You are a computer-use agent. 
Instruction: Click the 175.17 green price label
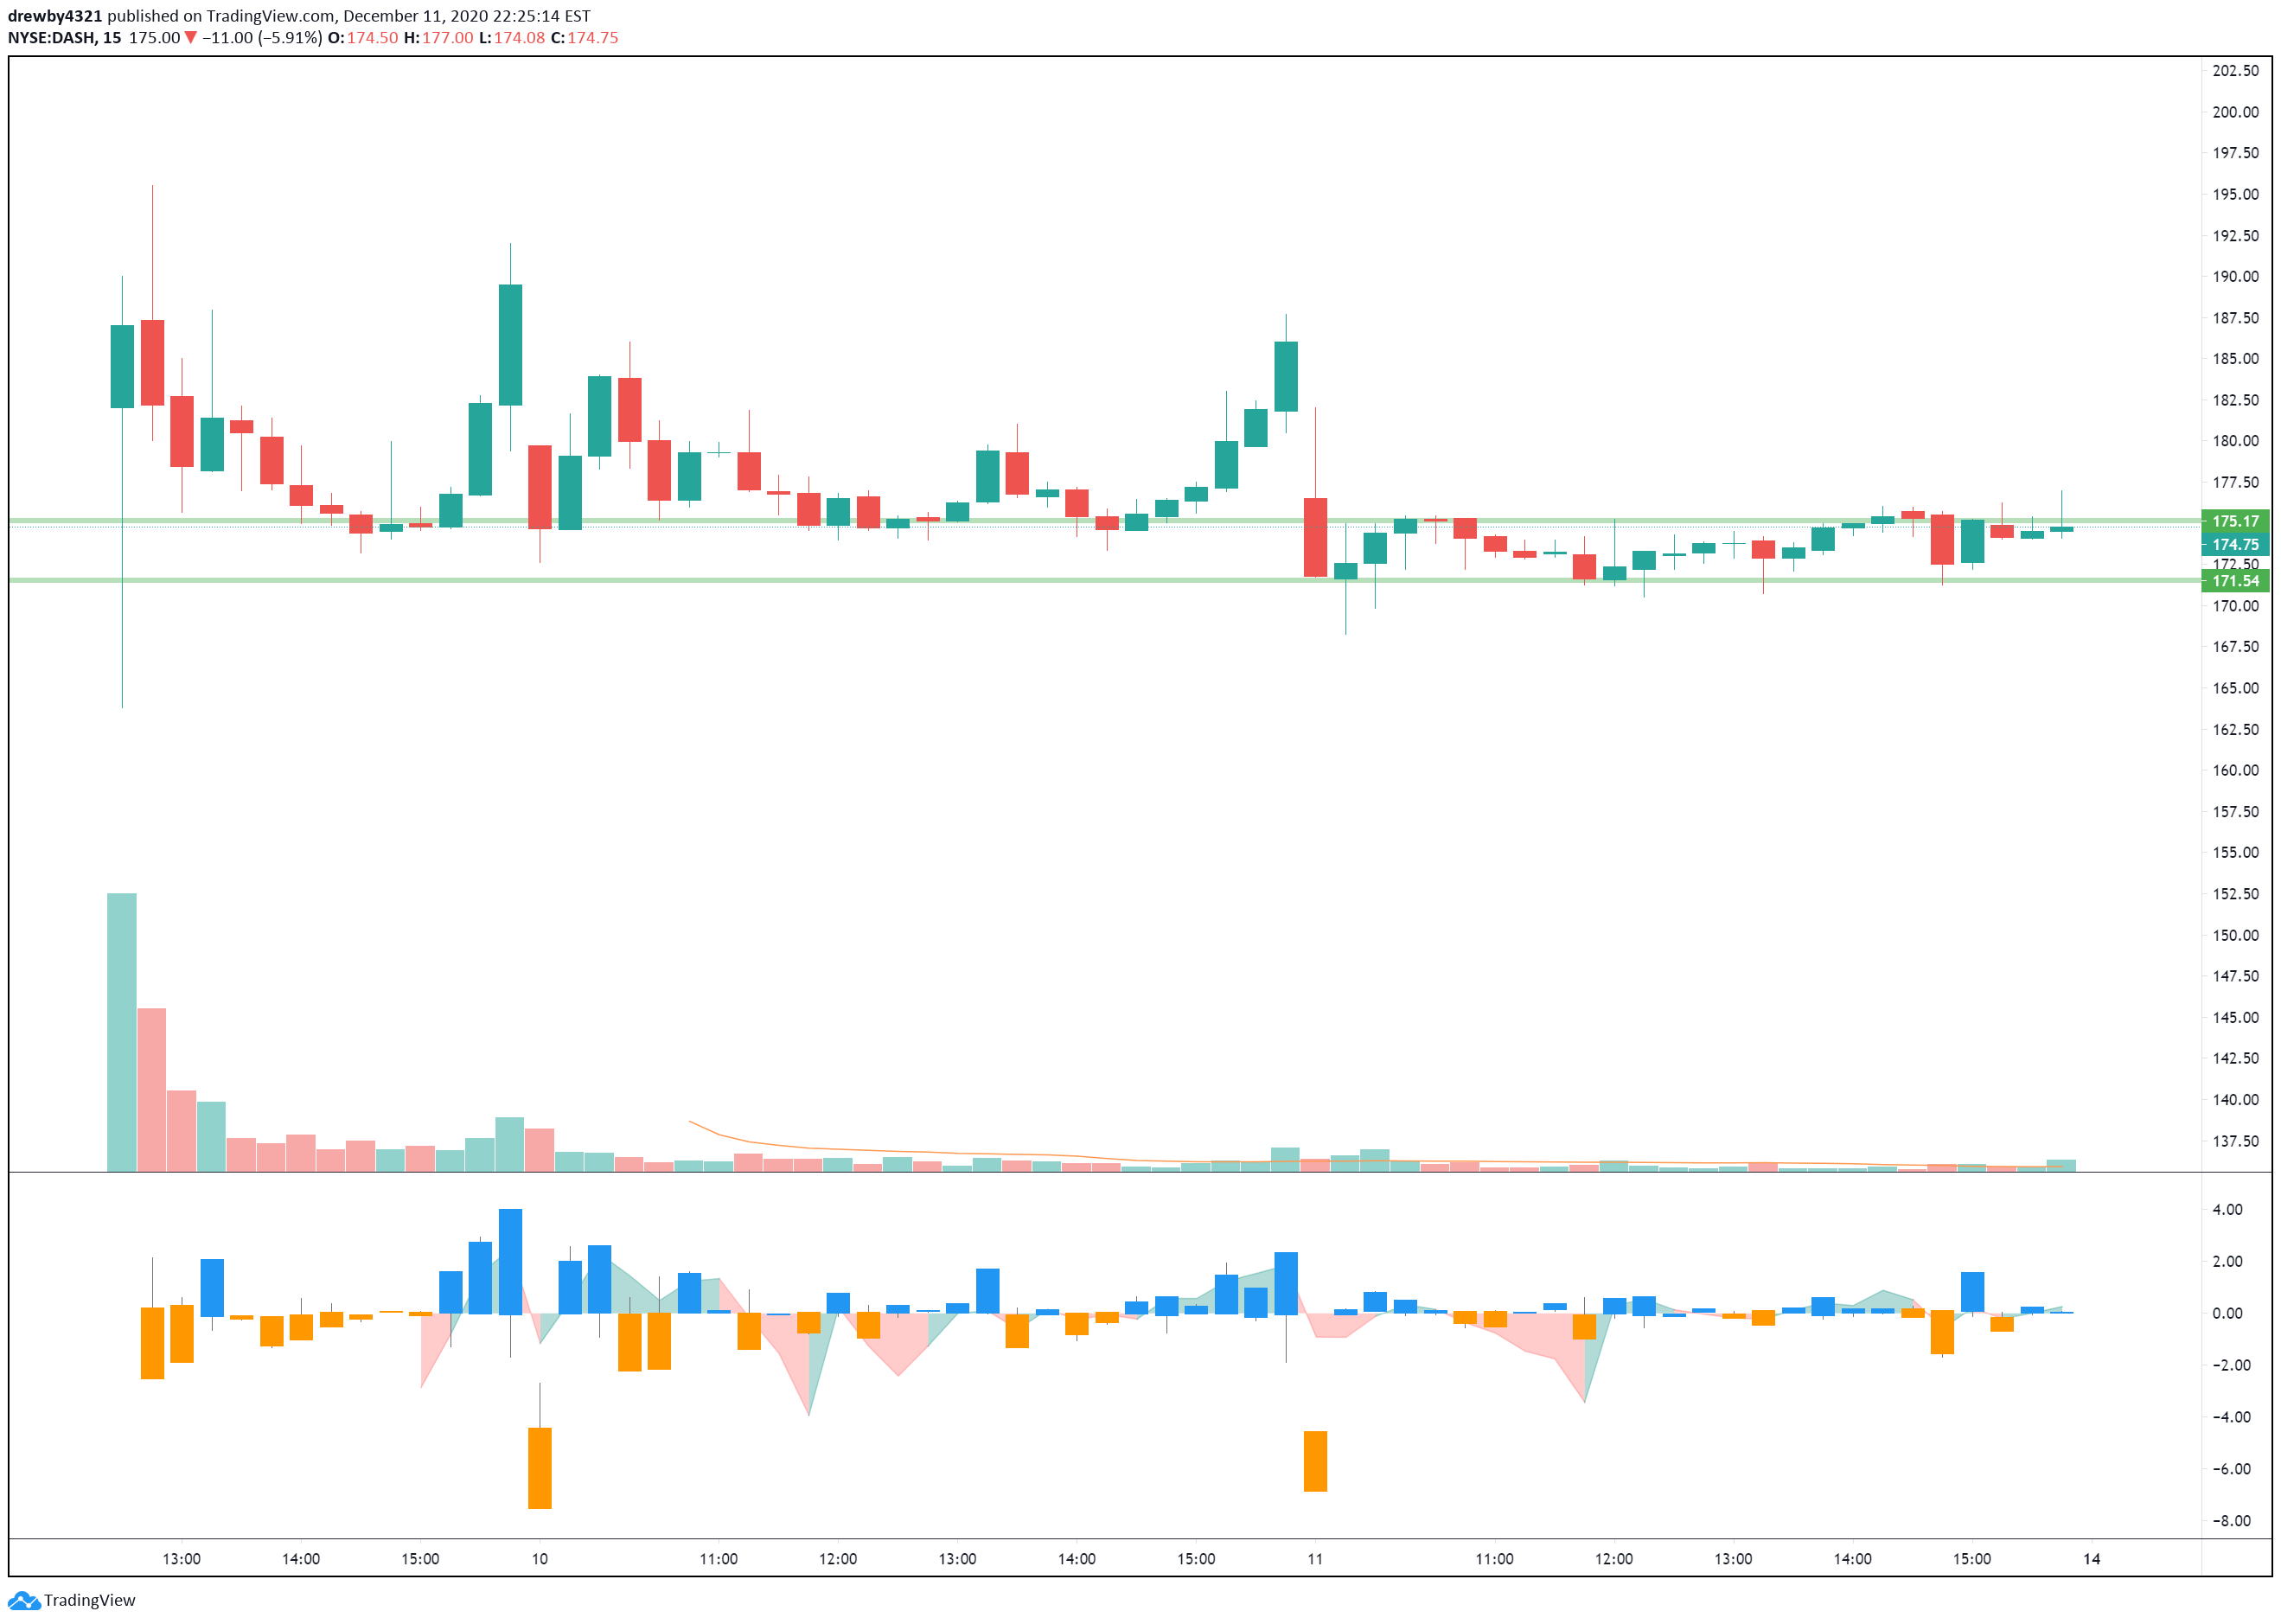click(2234, 521)
